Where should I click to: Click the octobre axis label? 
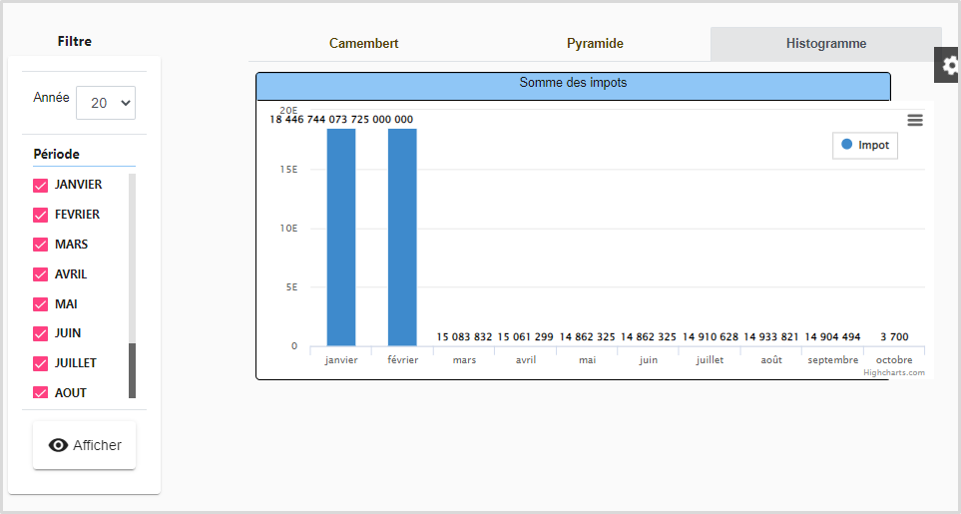coord(894,360)
